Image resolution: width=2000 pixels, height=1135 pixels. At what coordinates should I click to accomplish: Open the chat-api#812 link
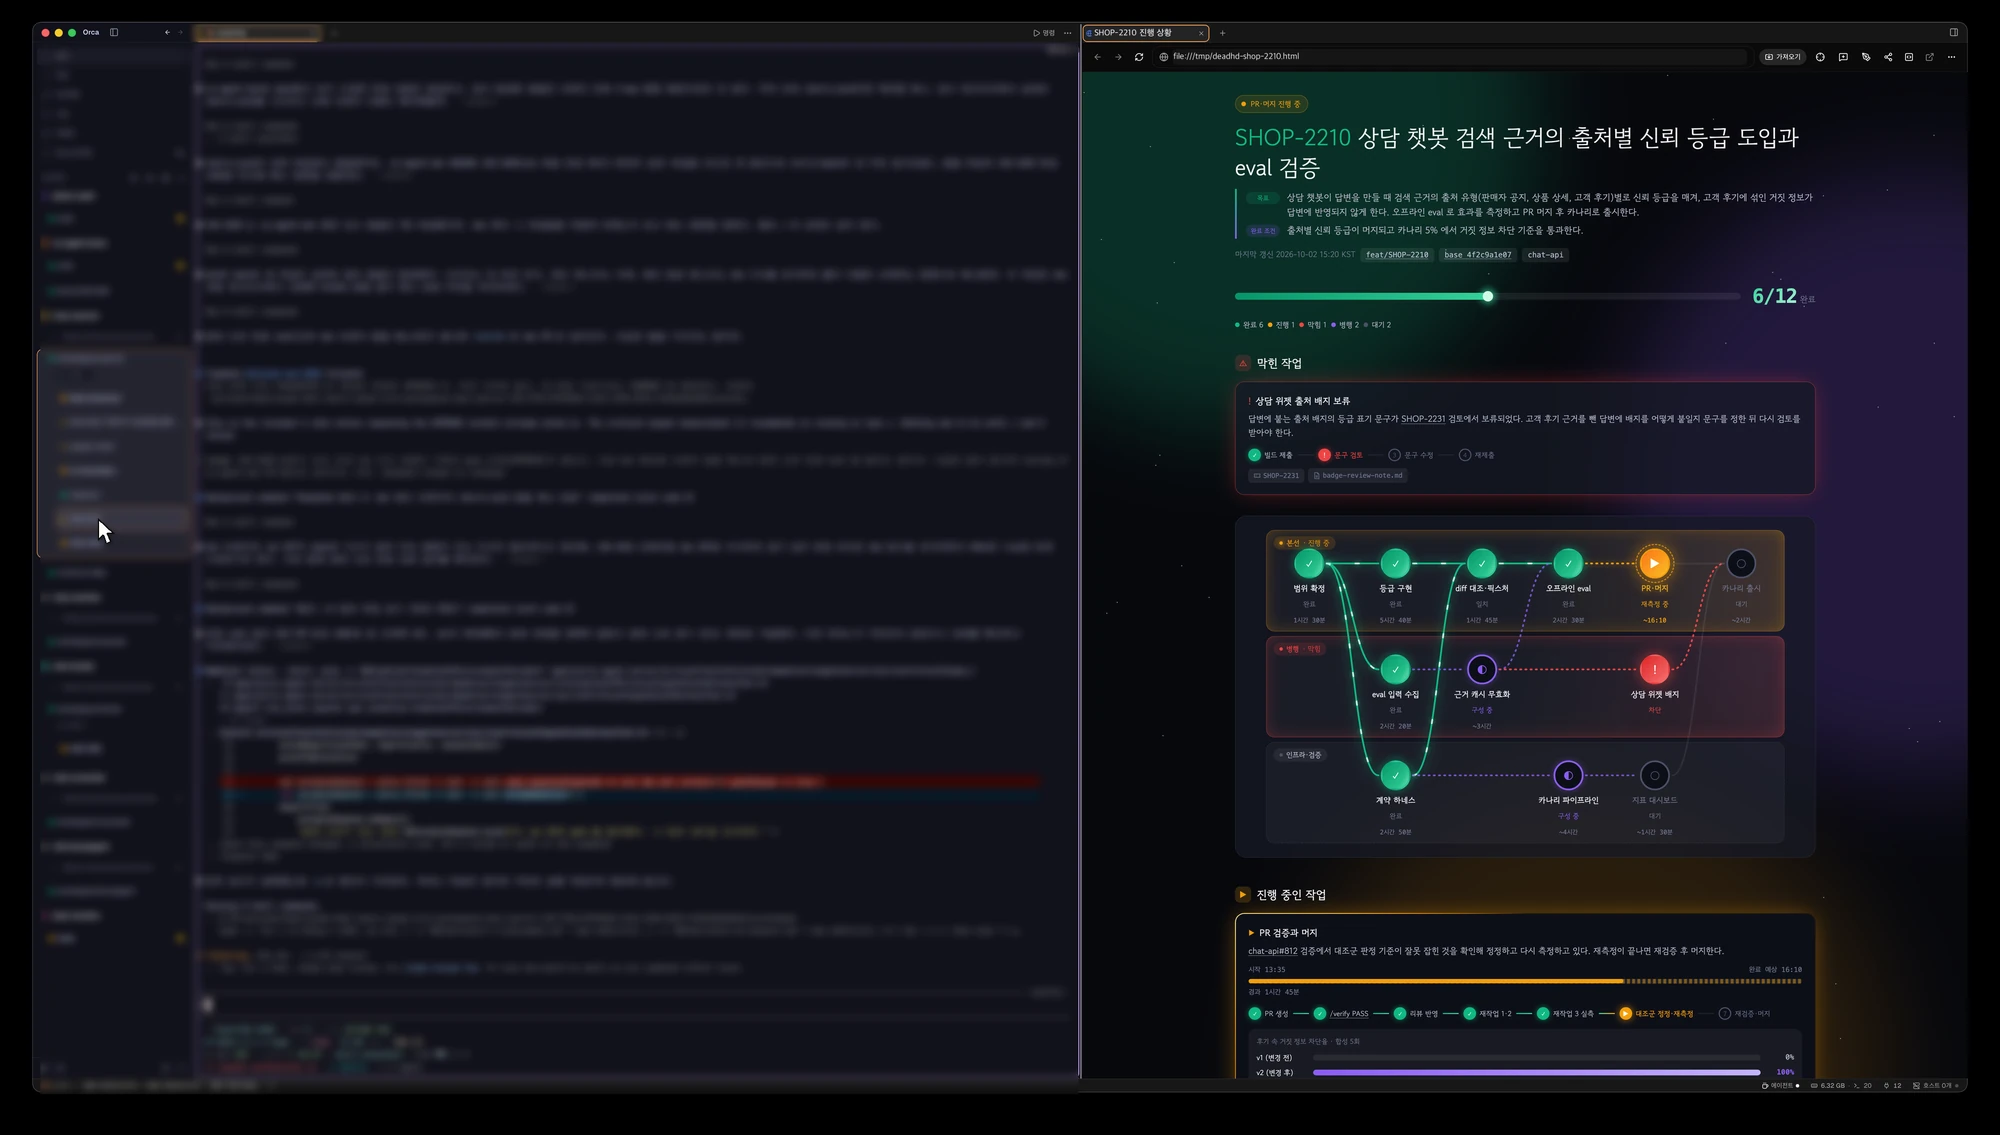pos(1272,951)
